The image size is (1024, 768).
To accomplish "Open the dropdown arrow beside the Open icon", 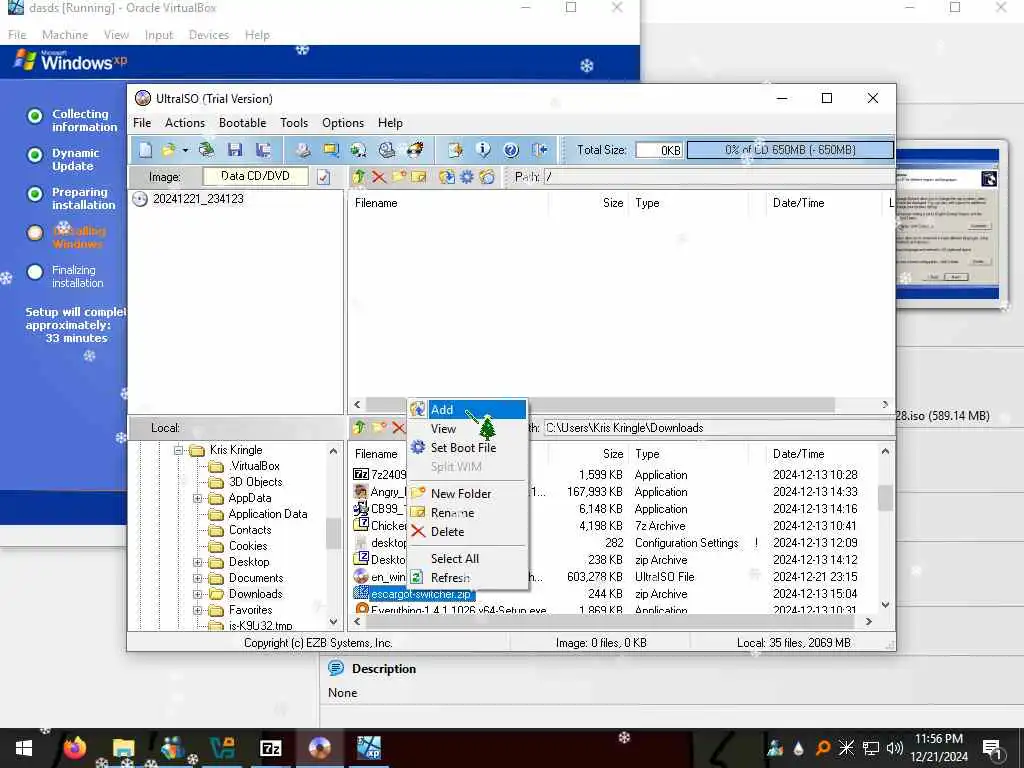I will tap(185, 150).
